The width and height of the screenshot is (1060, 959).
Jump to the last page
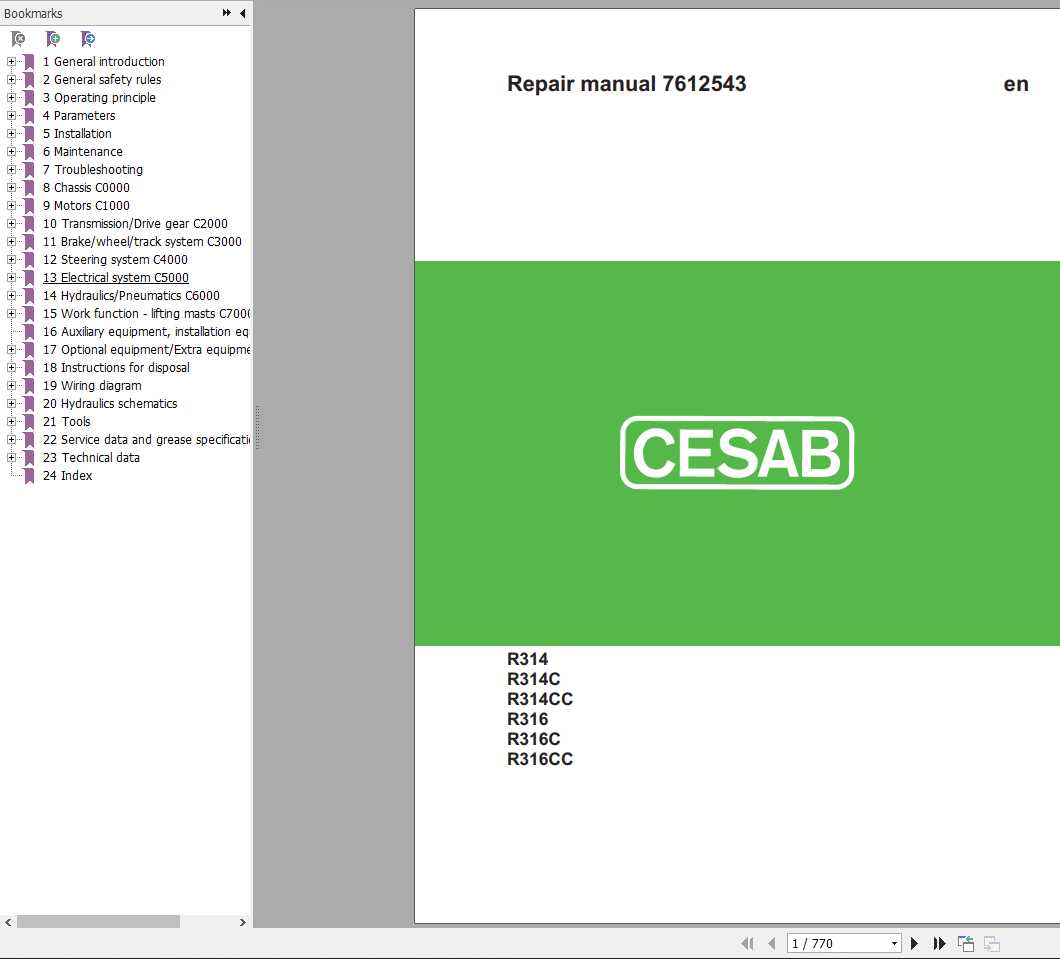tap(940, 943)
